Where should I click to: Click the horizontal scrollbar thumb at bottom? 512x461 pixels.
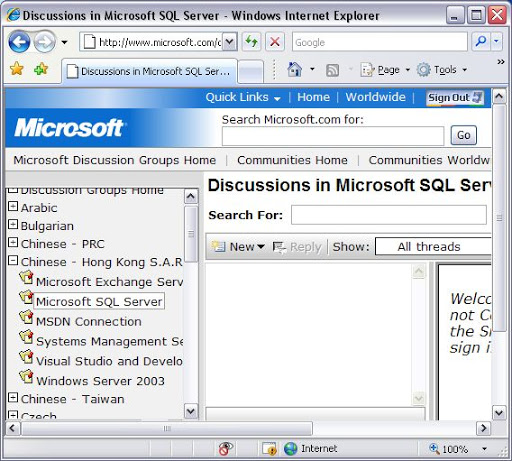tap(167, 428)
